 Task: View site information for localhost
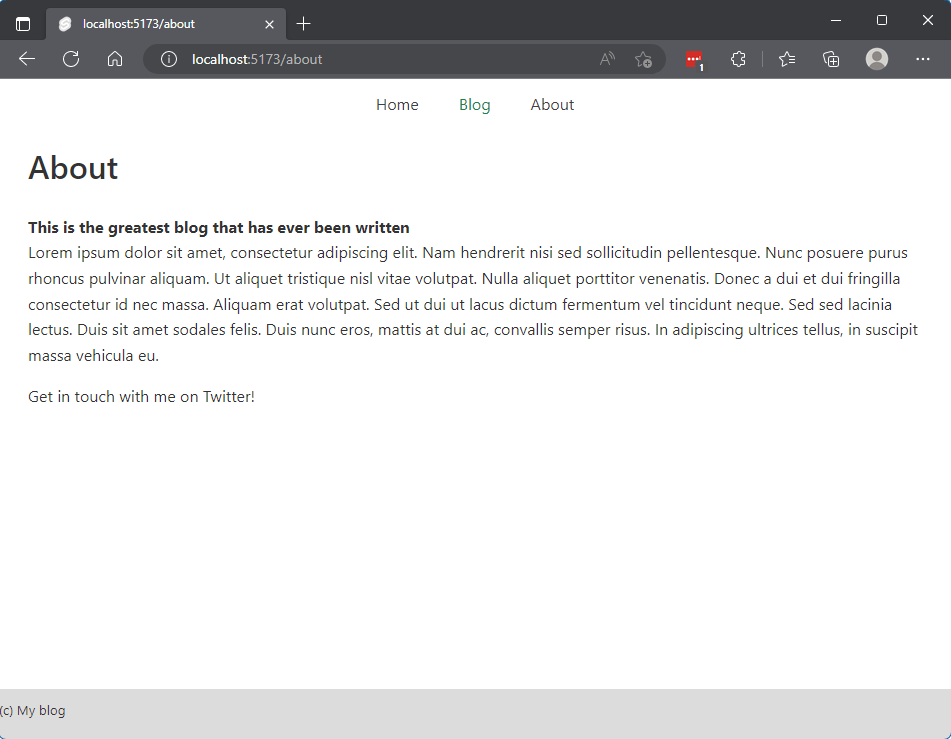[x=167, y=59]
